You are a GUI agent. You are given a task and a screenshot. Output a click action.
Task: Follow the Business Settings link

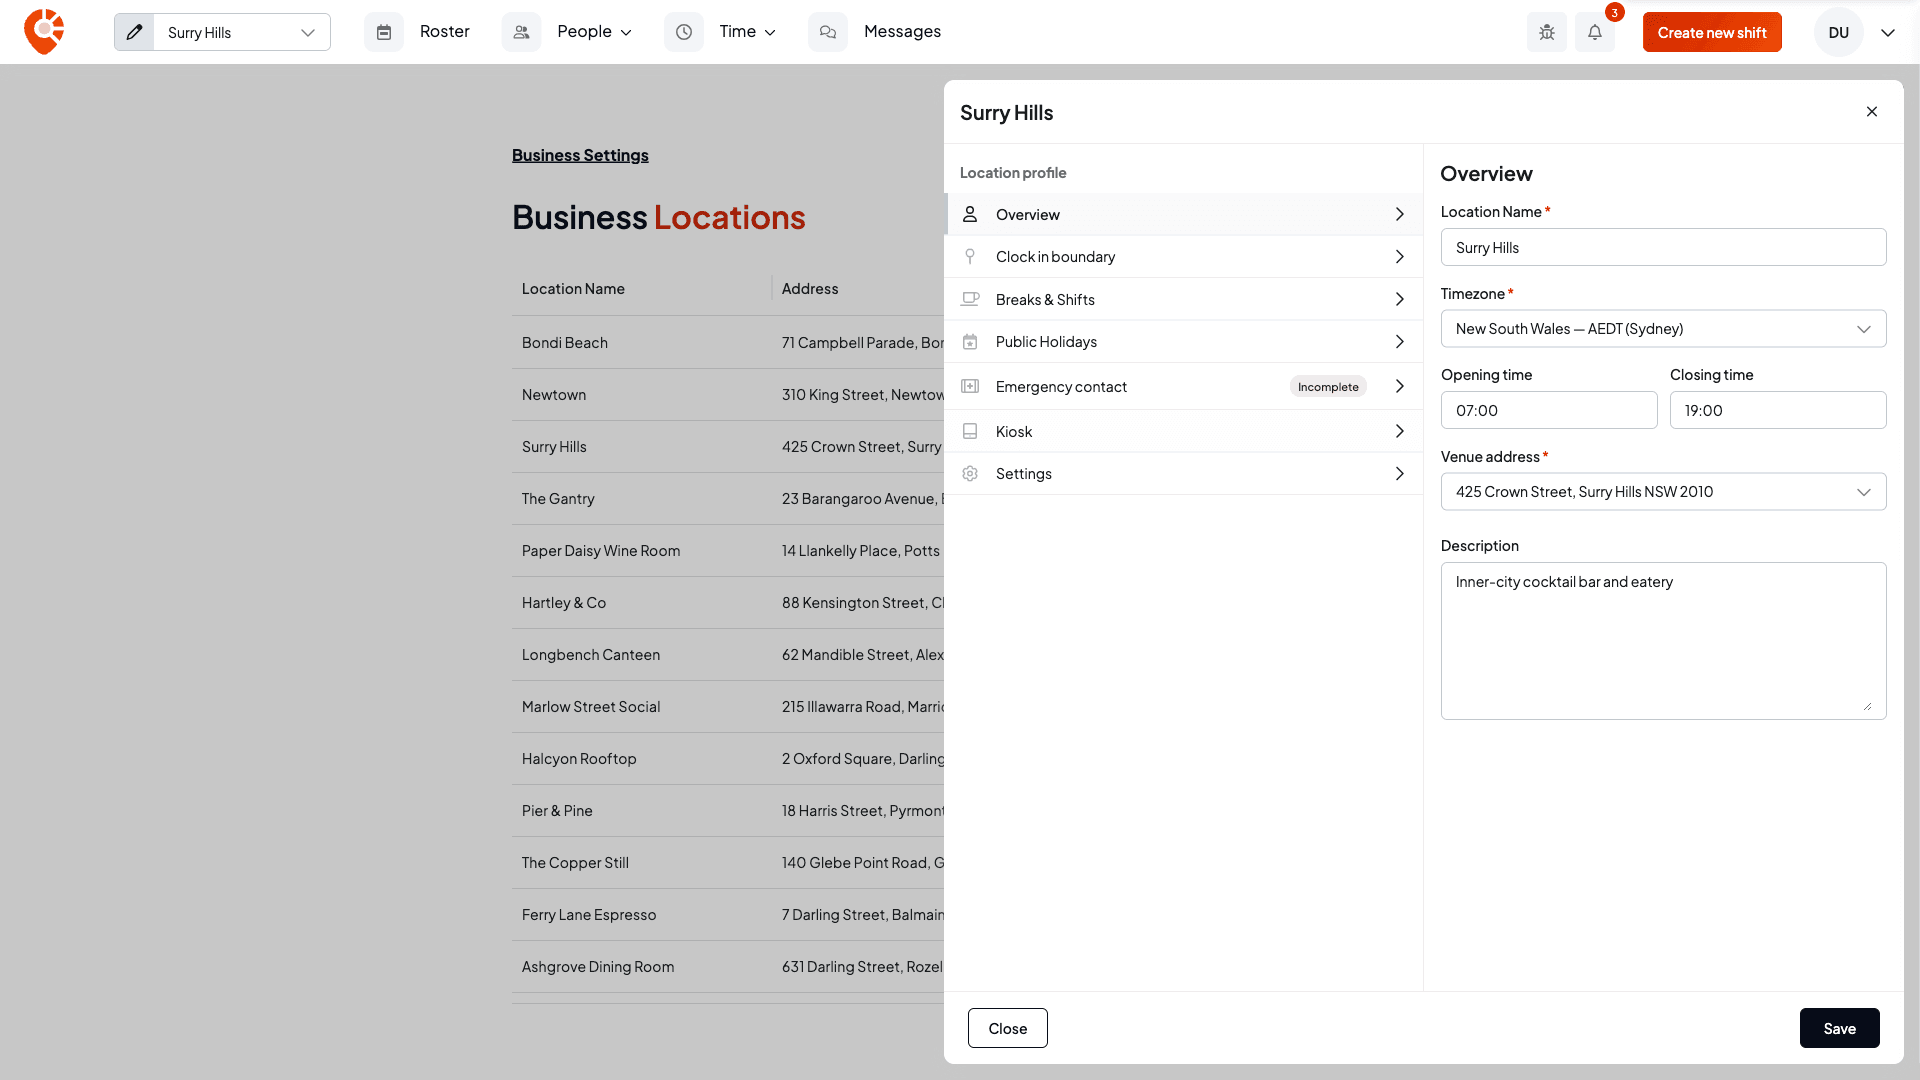(x=580, y=155)
